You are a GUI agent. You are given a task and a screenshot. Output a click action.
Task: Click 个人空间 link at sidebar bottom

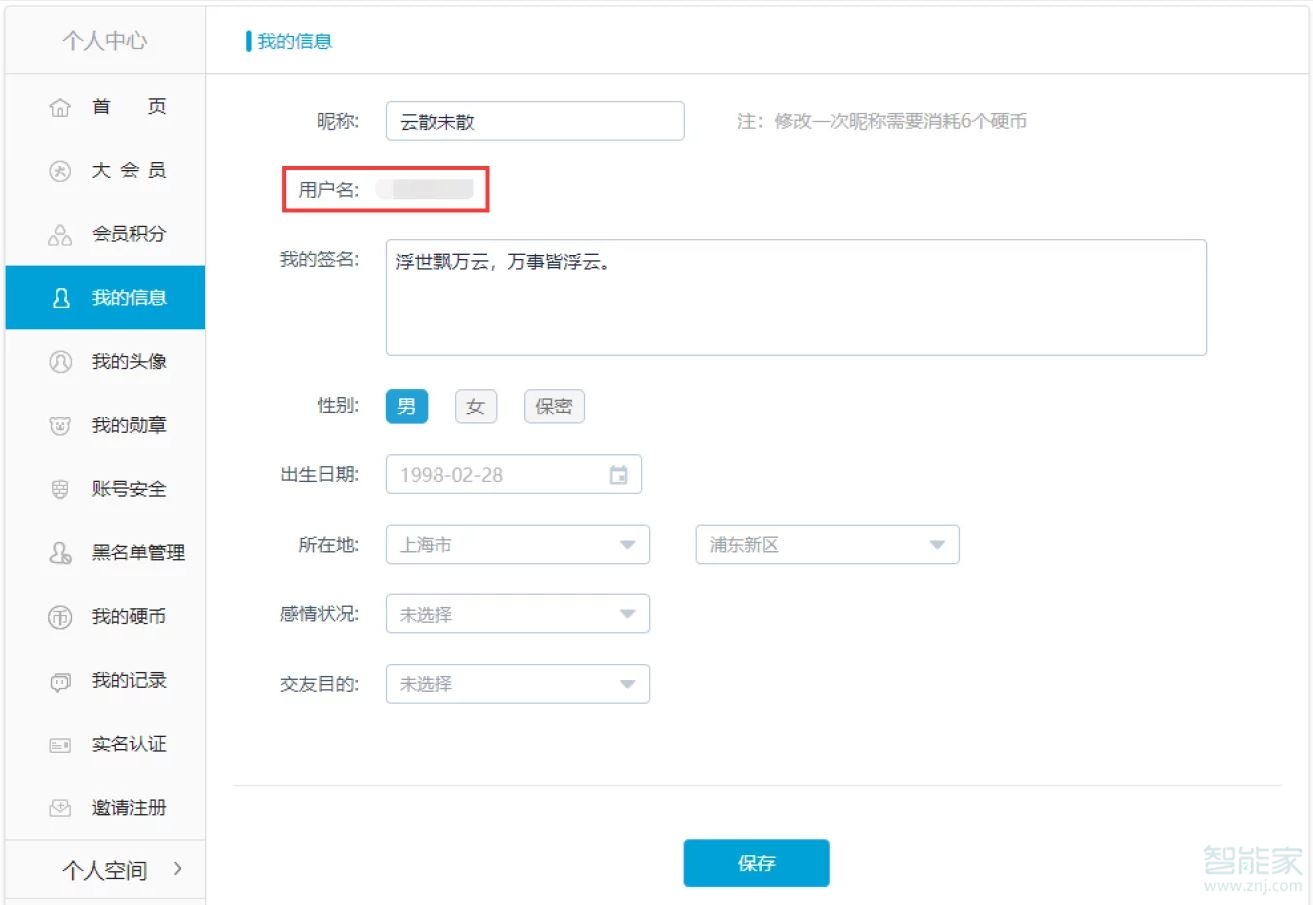[x=104, y=870]
